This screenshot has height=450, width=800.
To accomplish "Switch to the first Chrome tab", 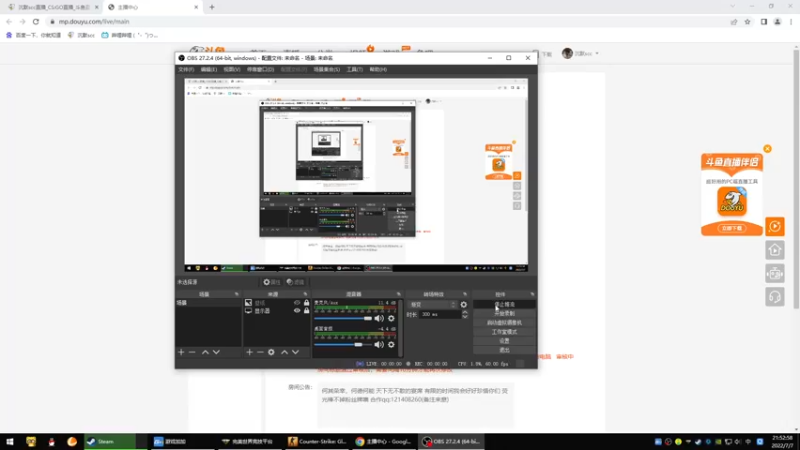I will point(53,7).
